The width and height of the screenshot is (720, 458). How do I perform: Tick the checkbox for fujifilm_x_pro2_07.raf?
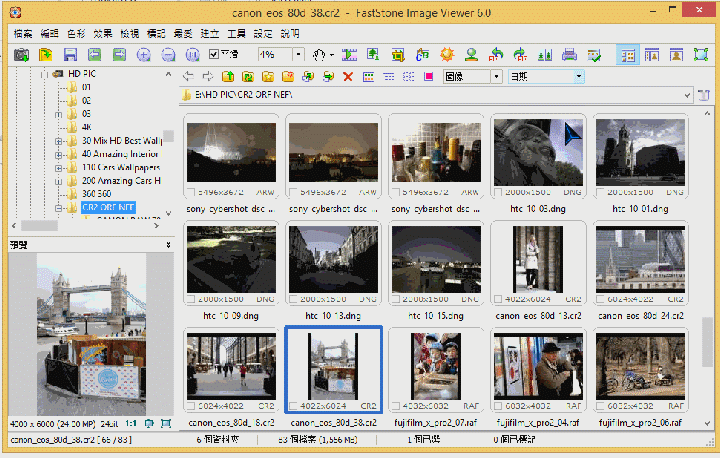pos(395,407)
